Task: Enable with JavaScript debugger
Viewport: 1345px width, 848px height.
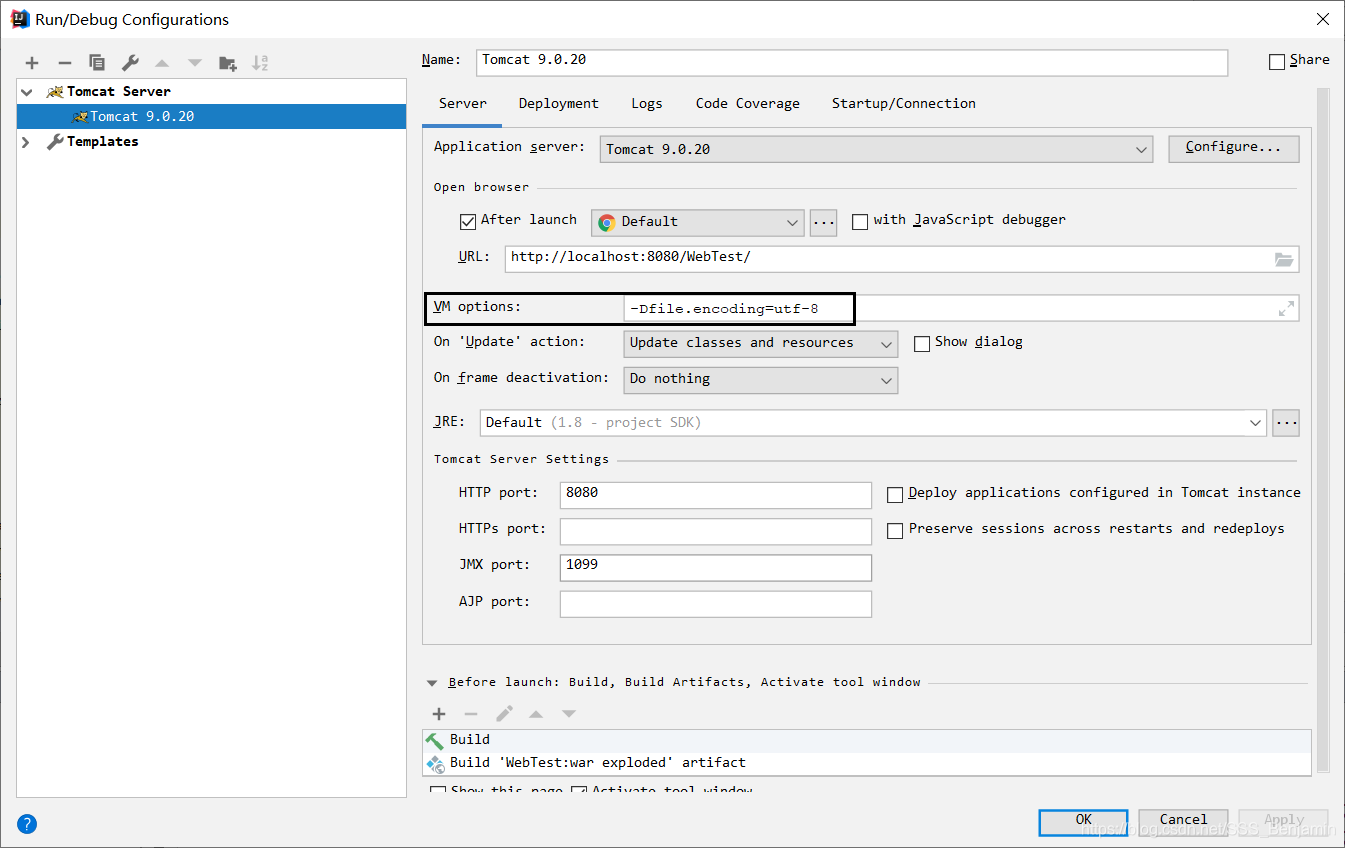Action: [860, 221]
